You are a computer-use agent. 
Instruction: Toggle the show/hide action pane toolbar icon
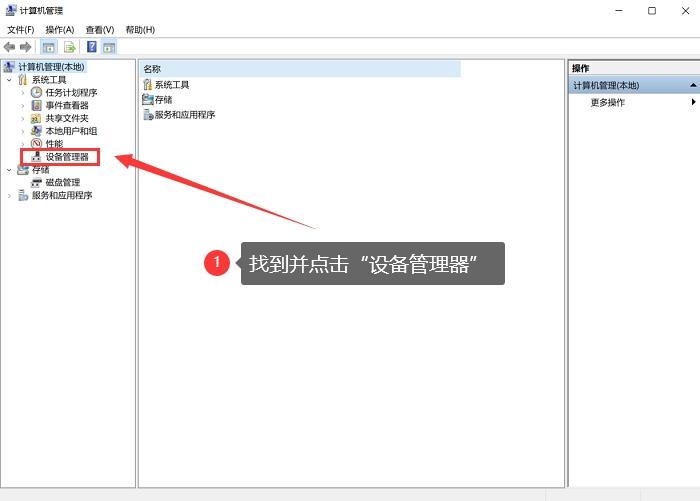109,47
